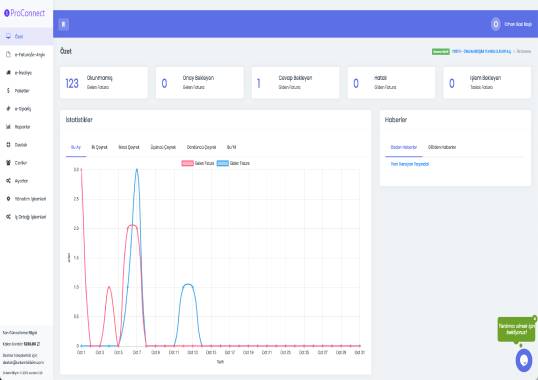
Task: Toggle the pink Gelen Fatura legend swatch
Action: (187, 164)
